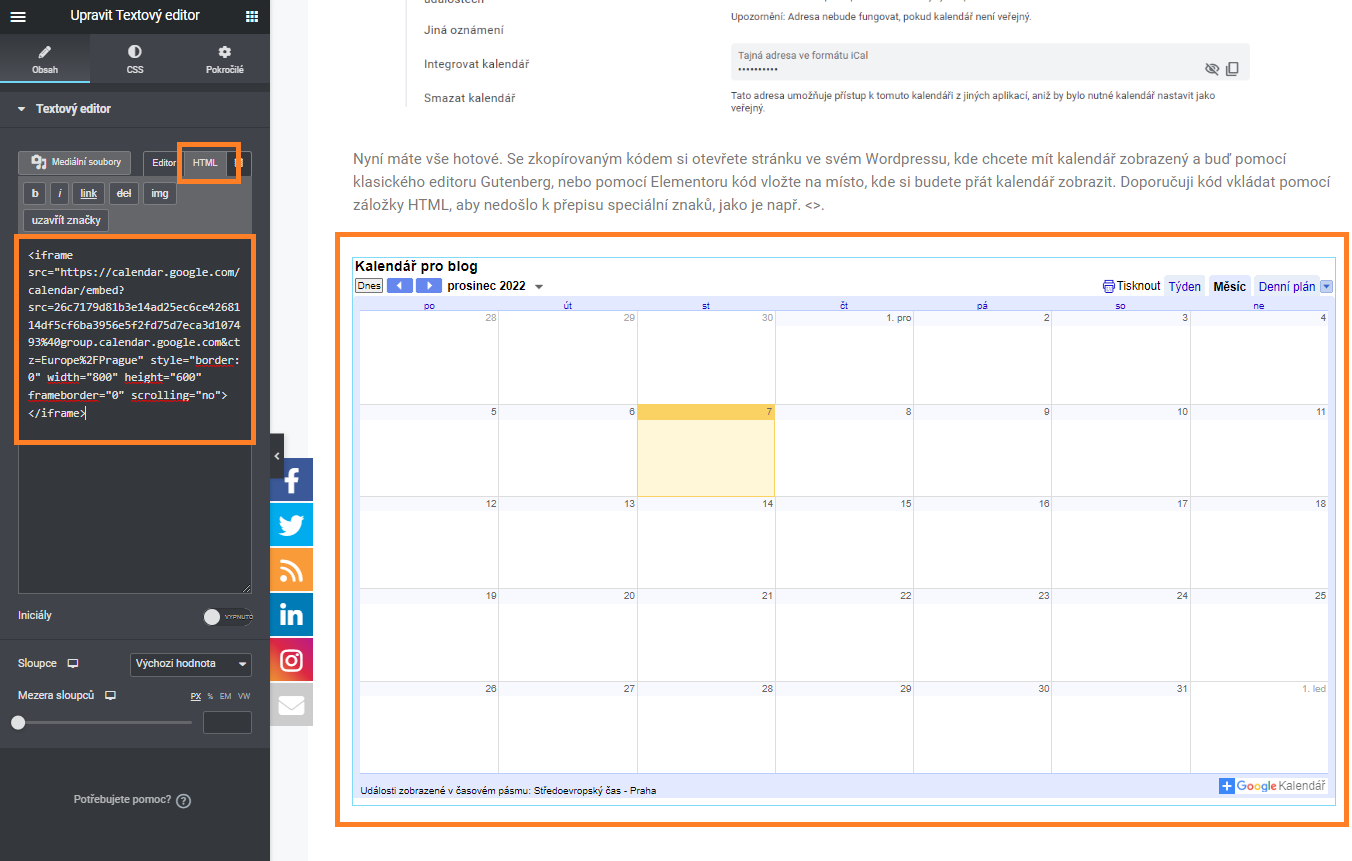Click the email envelope sidebar icon

[291, 705]
